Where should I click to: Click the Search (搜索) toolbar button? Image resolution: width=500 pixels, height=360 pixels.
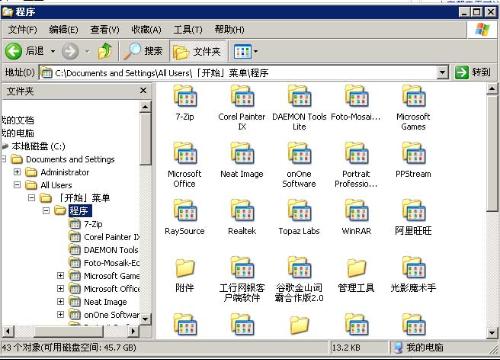[143, 51]
